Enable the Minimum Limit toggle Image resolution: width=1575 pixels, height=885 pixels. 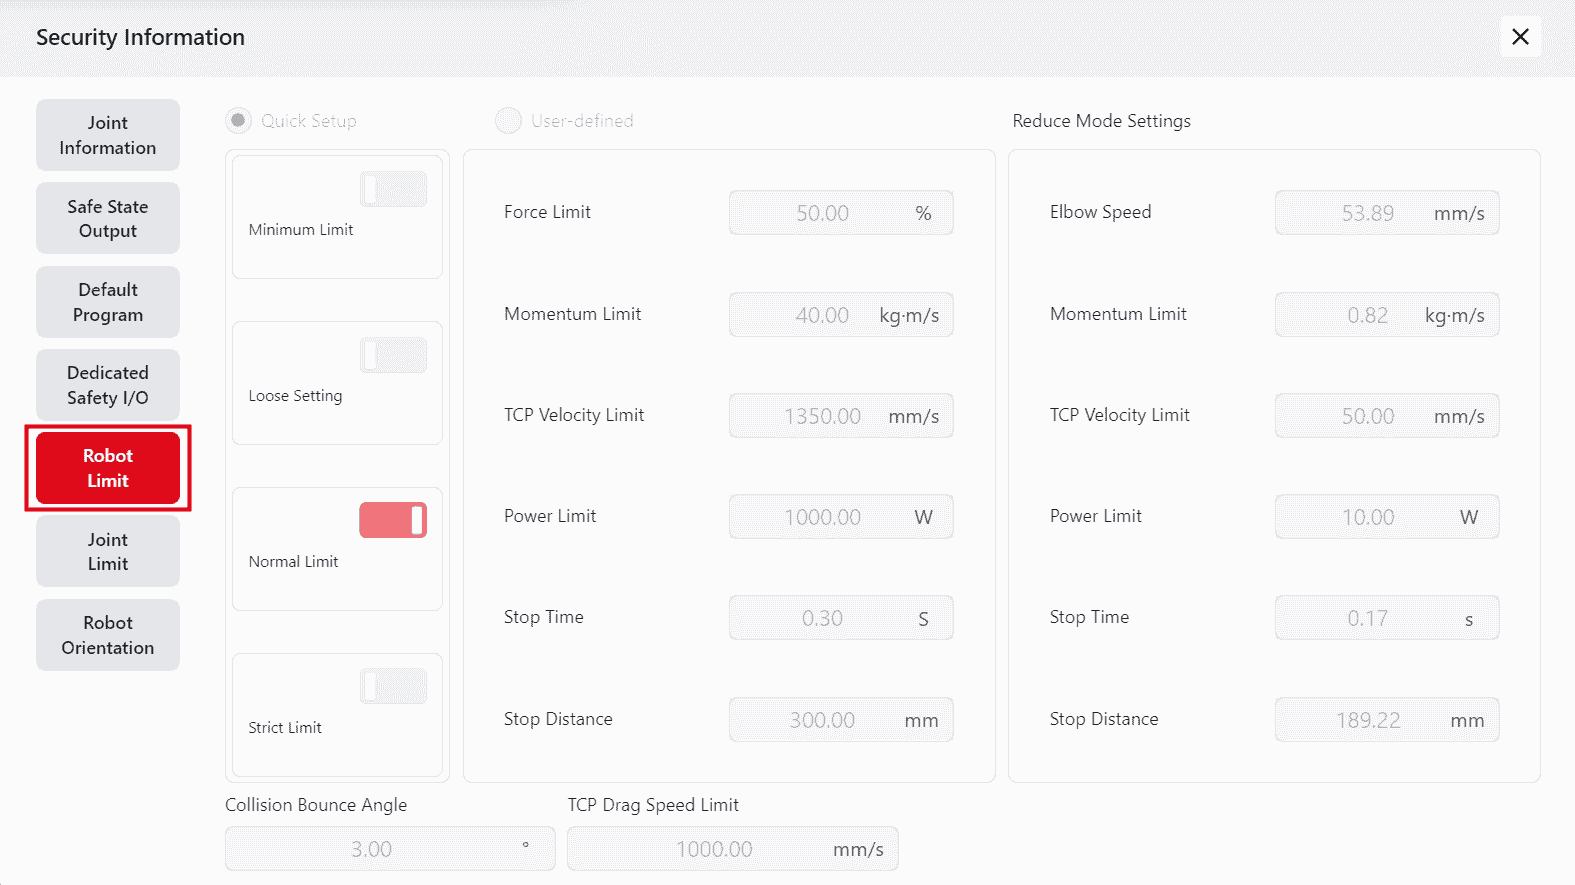[393, 189]
